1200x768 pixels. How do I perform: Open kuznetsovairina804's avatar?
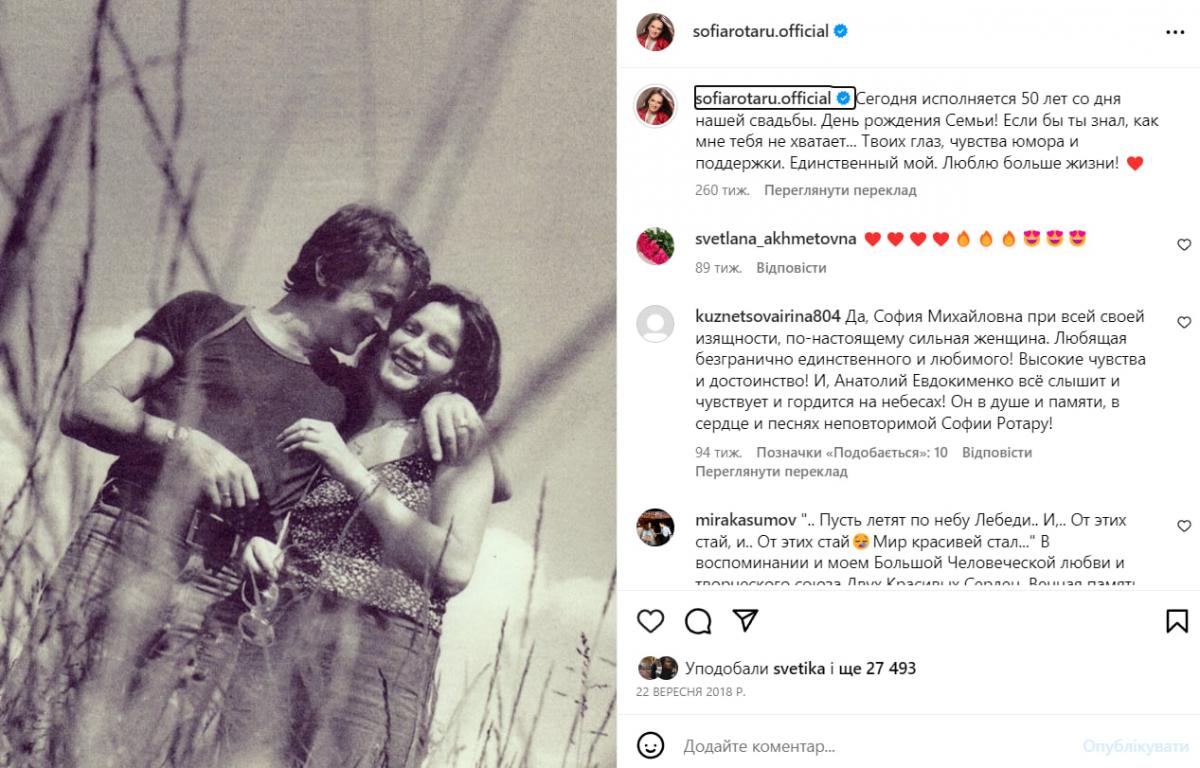coord(654,323)
